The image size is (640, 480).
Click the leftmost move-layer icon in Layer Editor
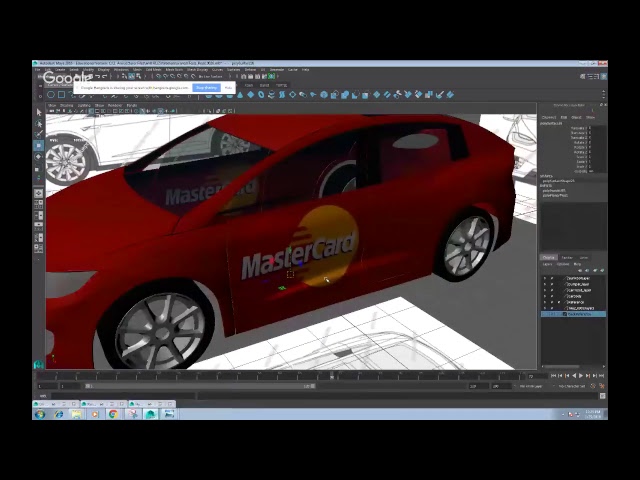(x=580, y=270)
